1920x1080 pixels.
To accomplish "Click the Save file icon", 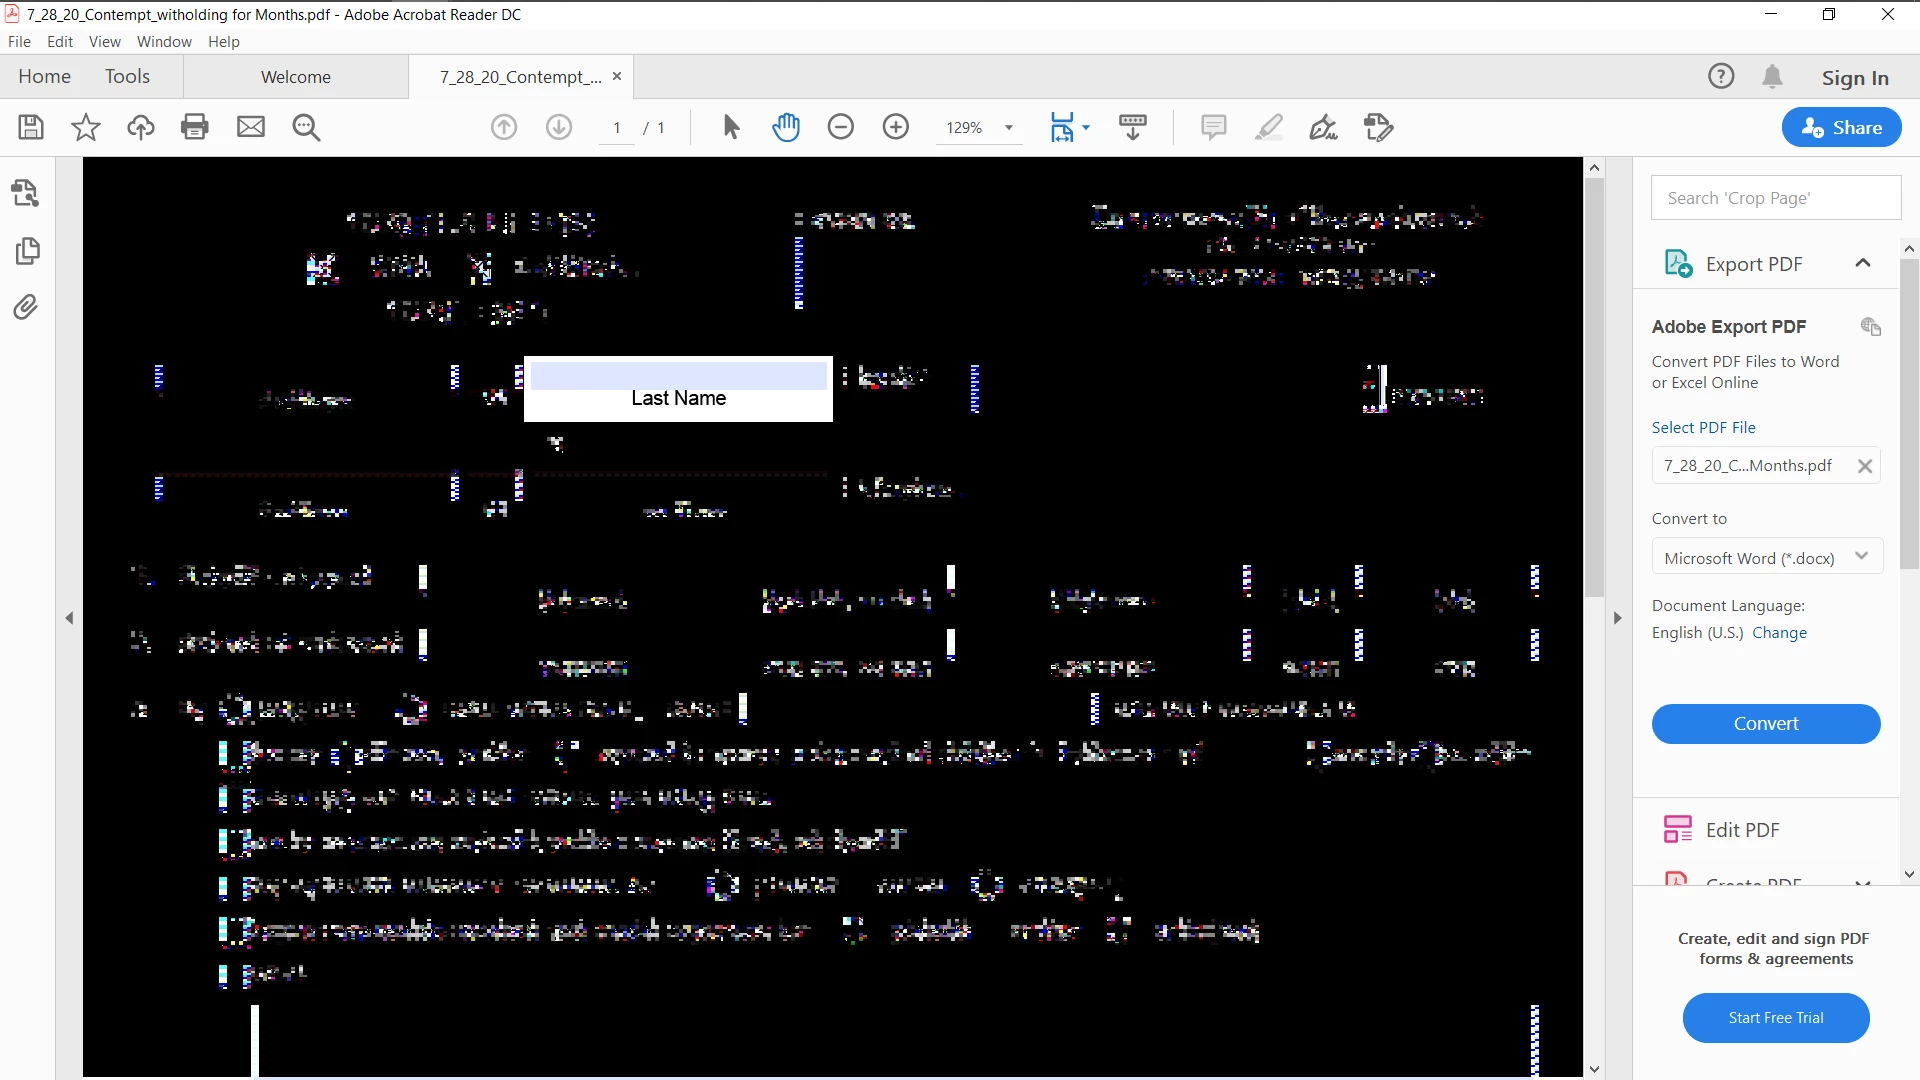I will coord(31,127).
